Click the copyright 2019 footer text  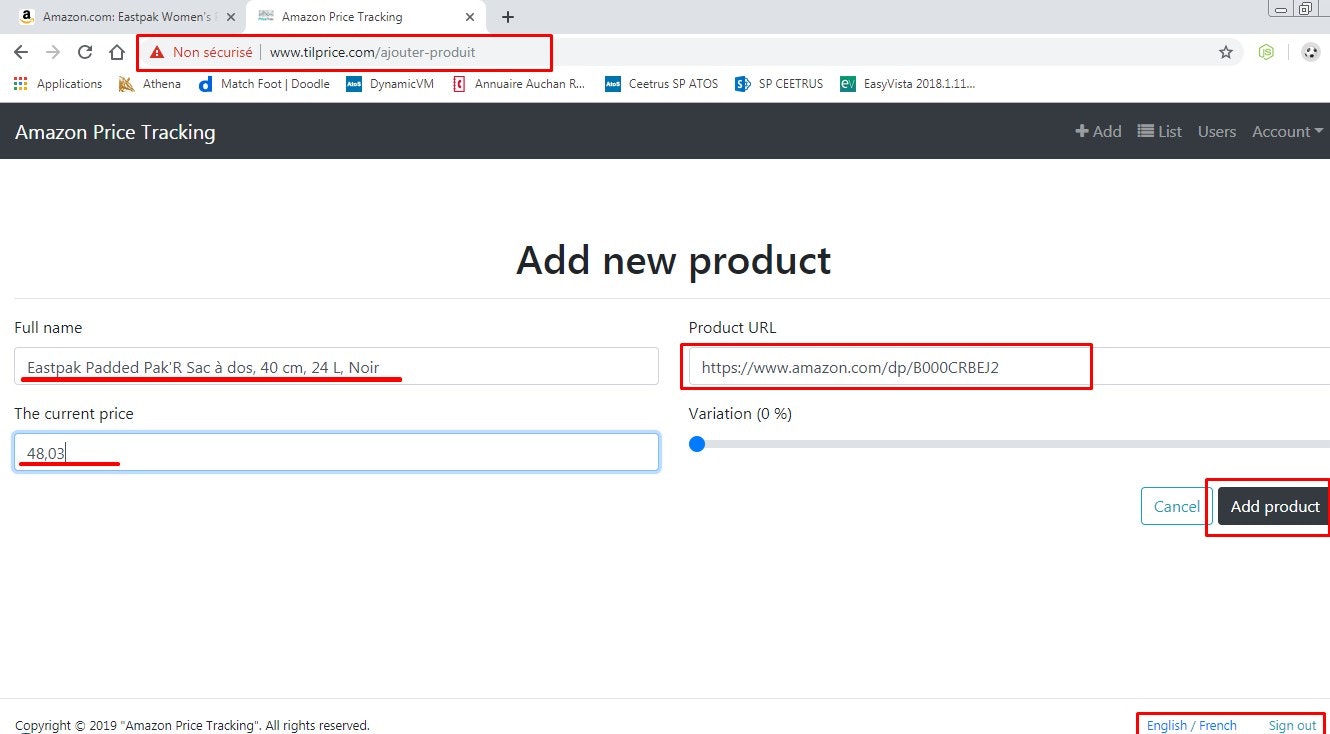click(192, 725)
